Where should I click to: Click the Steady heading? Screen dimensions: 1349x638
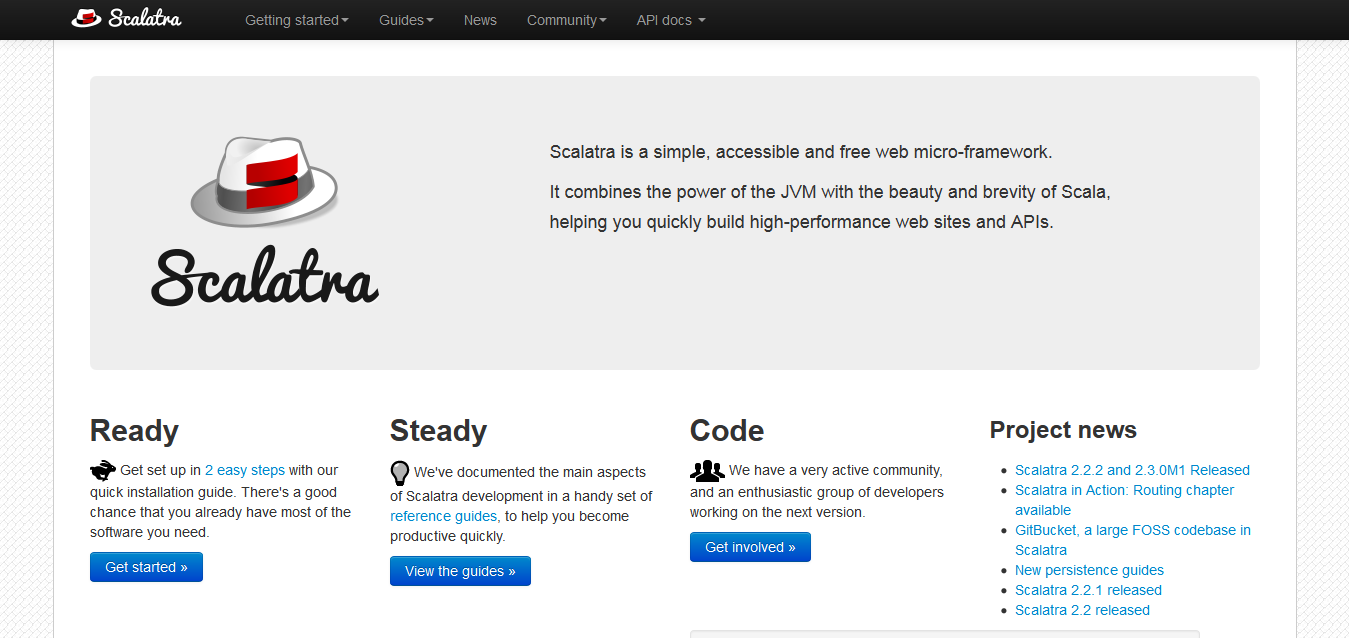pyautogui.click(x=438, y=431)
